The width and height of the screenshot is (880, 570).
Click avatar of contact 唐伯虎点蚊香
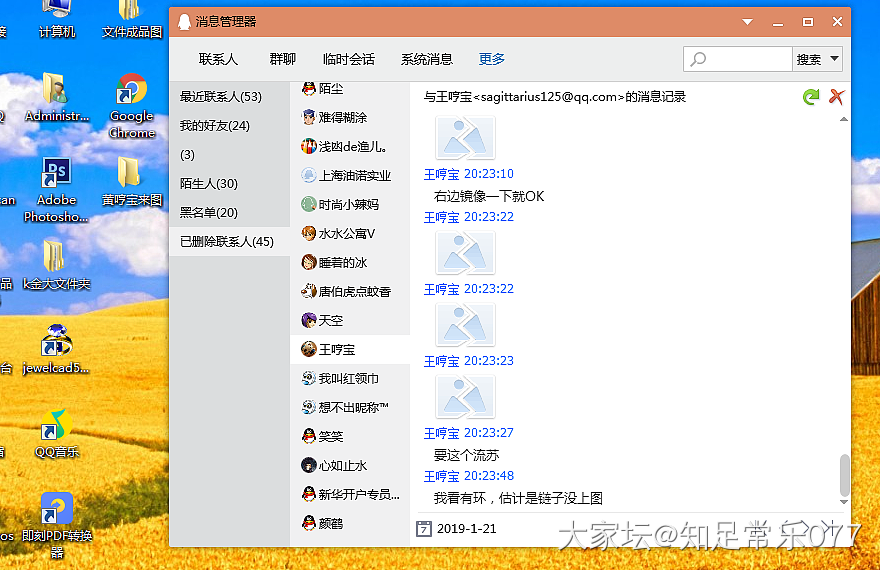tap(309, 291)
